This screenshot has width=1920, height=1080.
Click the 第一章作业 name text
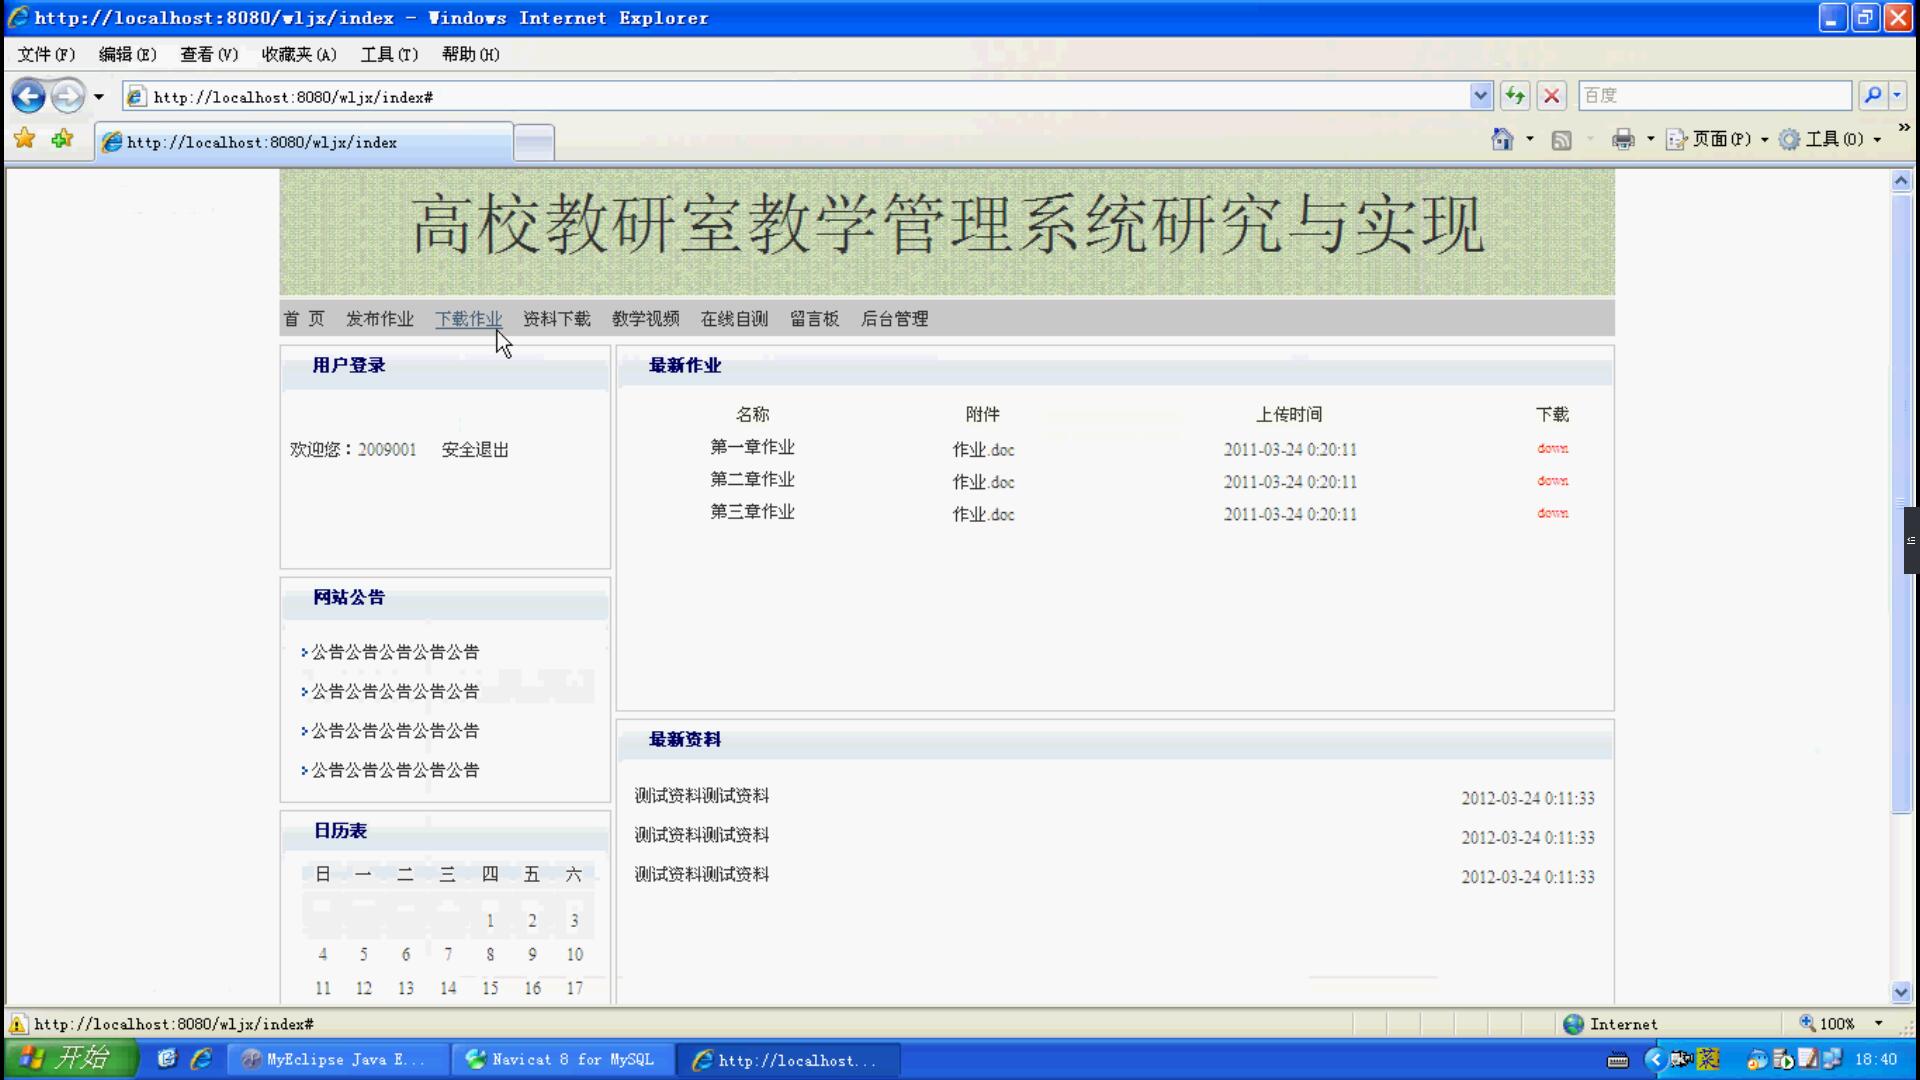[752, 447]
